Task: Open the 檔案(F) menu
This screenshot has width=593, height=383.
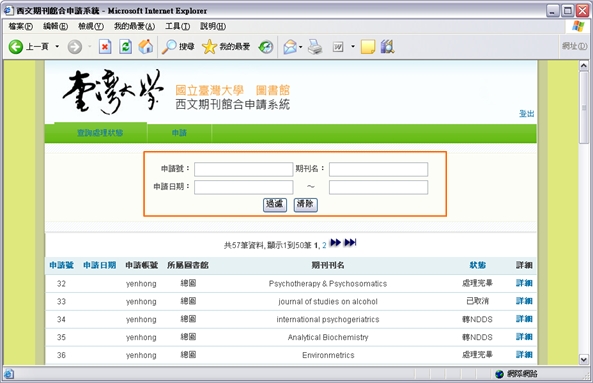Action: tap(21, 26)
